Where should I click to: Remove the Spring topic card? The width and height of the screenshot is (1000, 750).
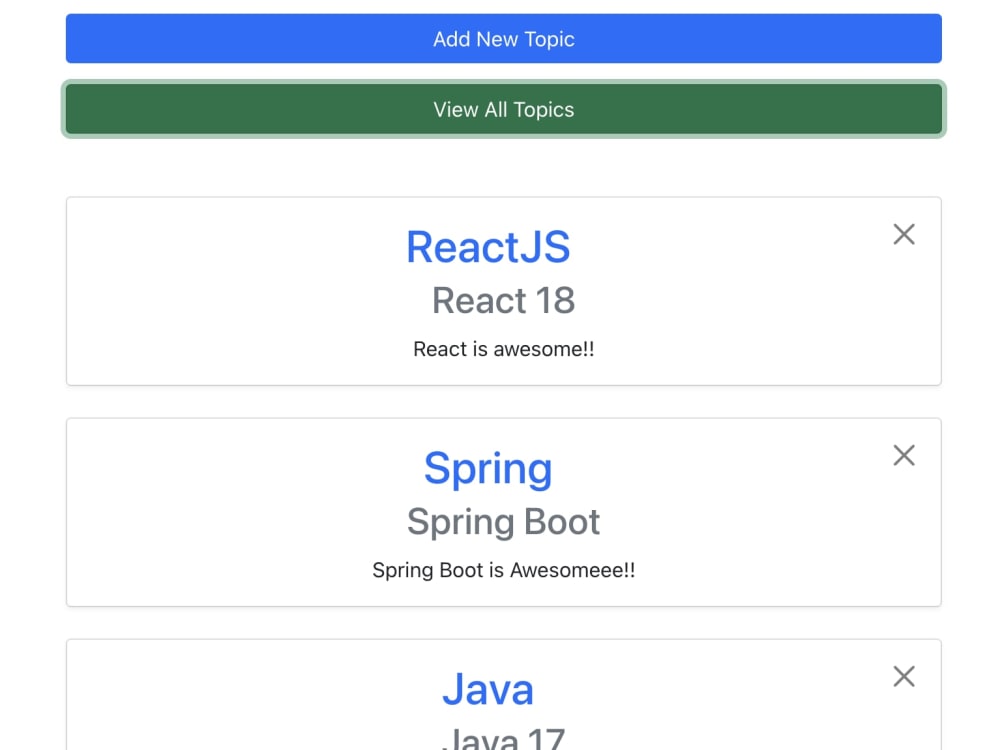904,455
